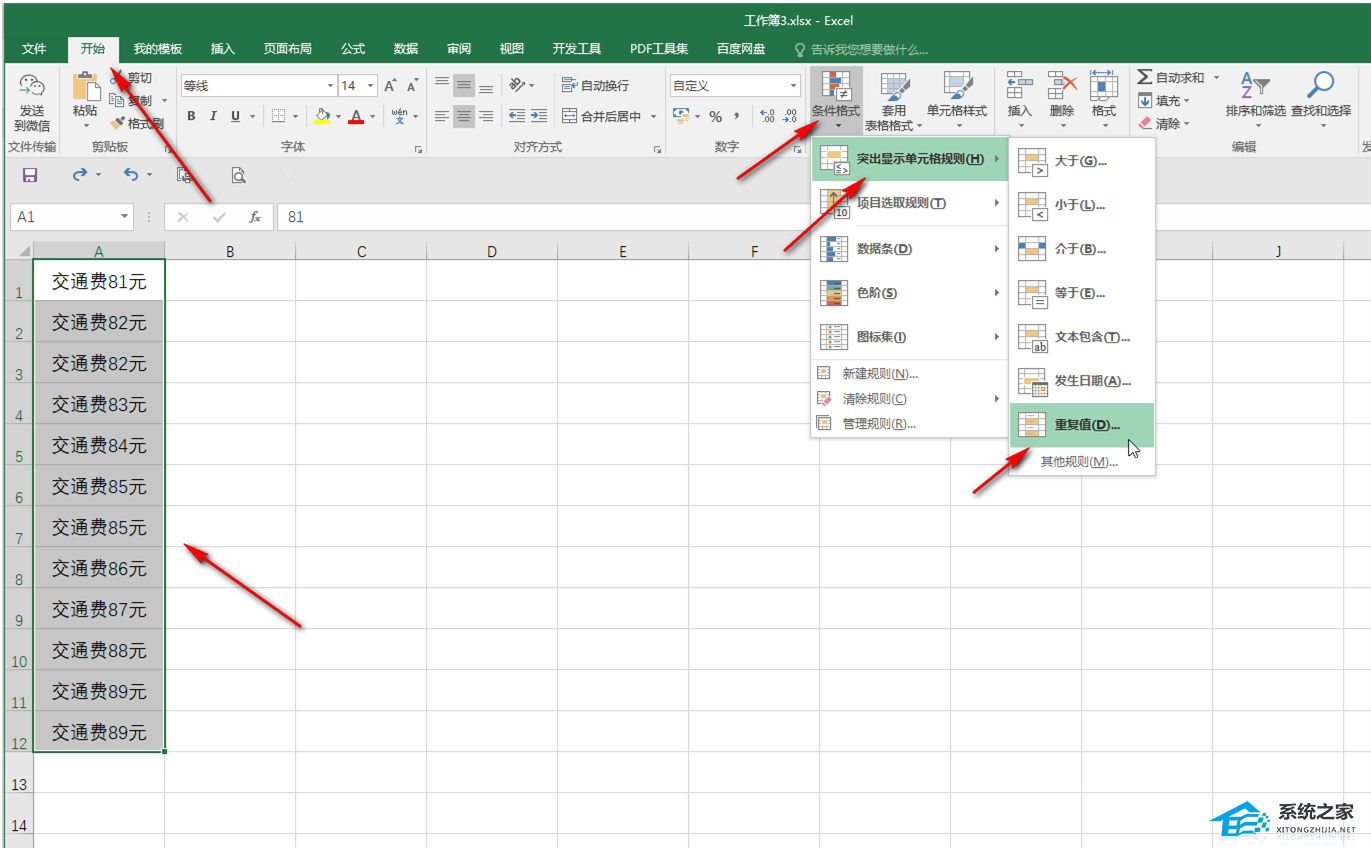Click the yellow fill color button
This screenshot has width=1371, height=848.
[321, 116]
